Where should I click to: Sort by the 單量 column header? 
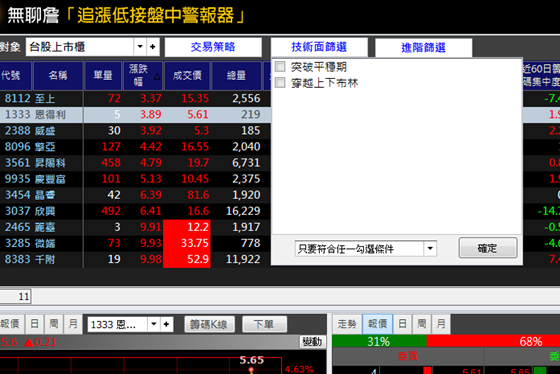[x=103, y=75]
